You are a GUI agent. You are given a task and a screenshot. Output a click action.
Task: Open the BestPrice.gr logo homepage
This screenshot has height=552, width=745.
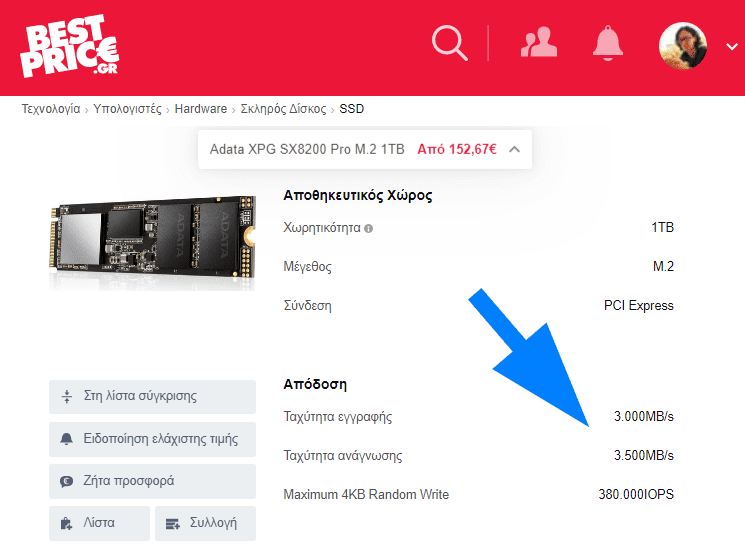click(69, 46)
